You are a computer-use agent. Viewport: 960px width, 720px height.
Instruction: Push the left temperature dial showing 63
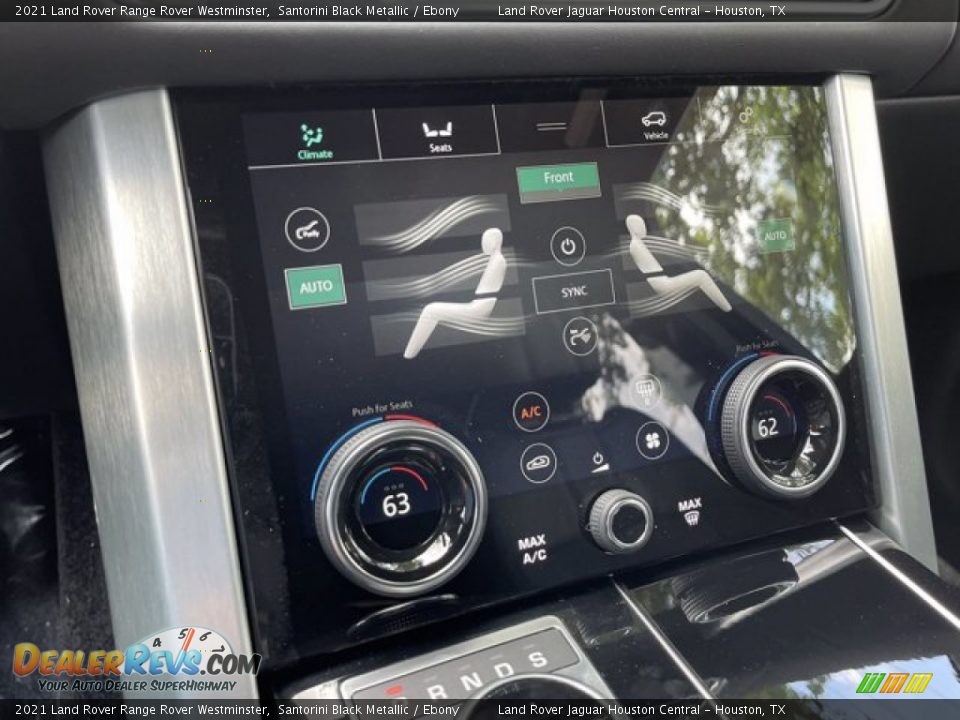pos(401,507)
